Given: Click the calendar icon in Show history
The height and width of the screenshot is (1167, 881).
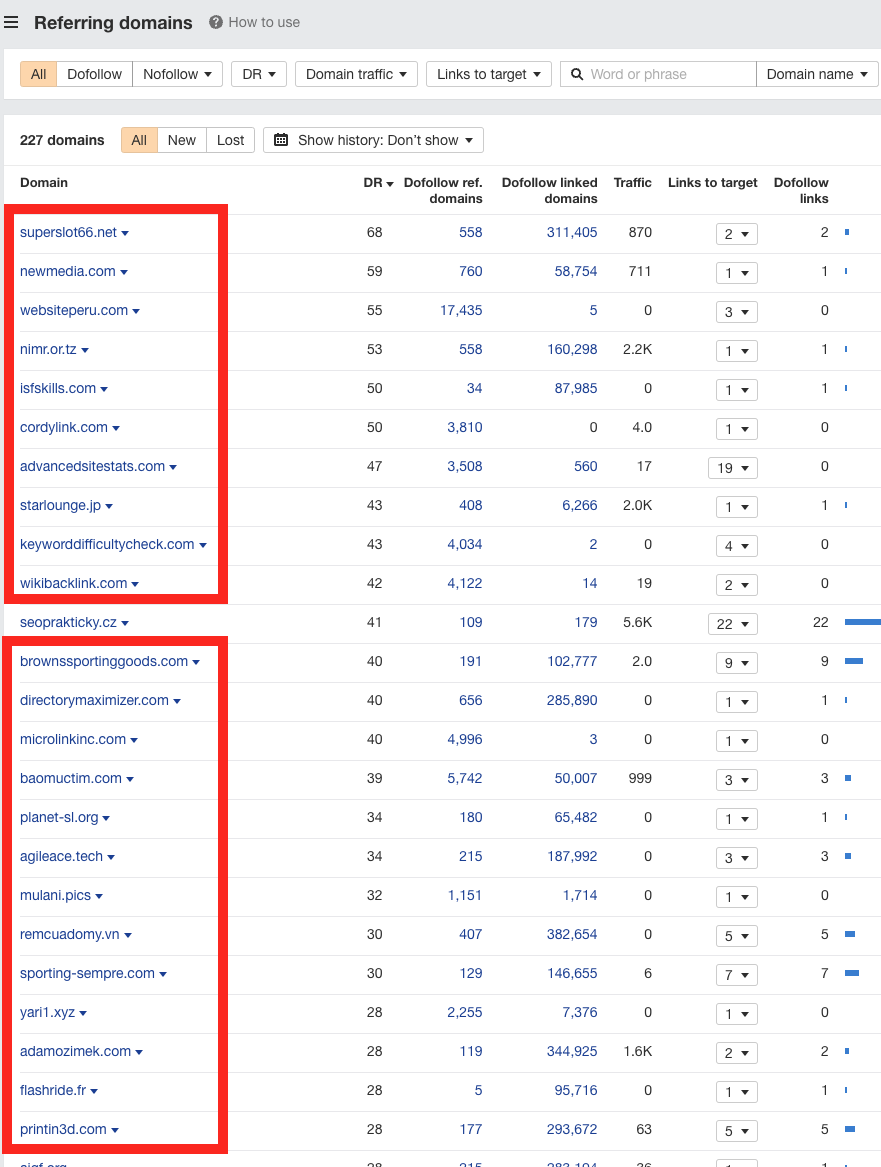Looking at the screenshot, I should 281,140.
